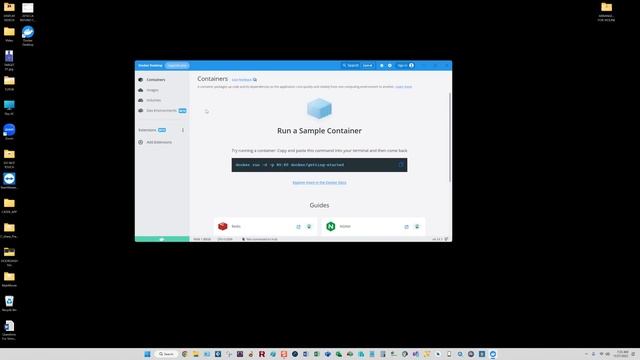The image size is (640, 360).
Task: Click the RAM usage status entry
Action: [202, 239]
